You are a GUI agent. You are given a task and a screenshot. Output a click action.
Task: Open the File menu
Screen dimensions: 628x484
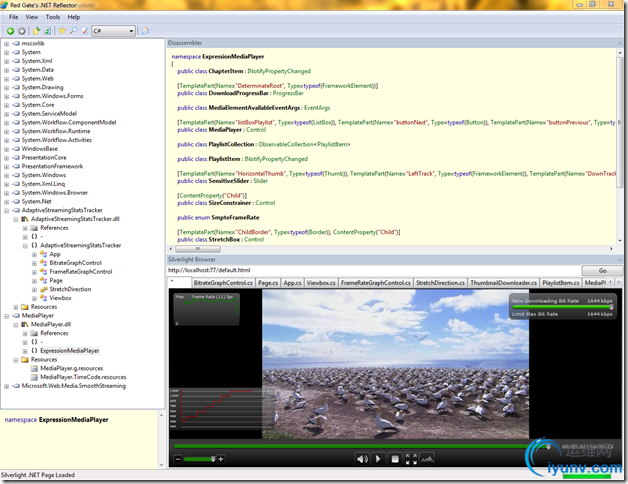click(x=14, y=17)
